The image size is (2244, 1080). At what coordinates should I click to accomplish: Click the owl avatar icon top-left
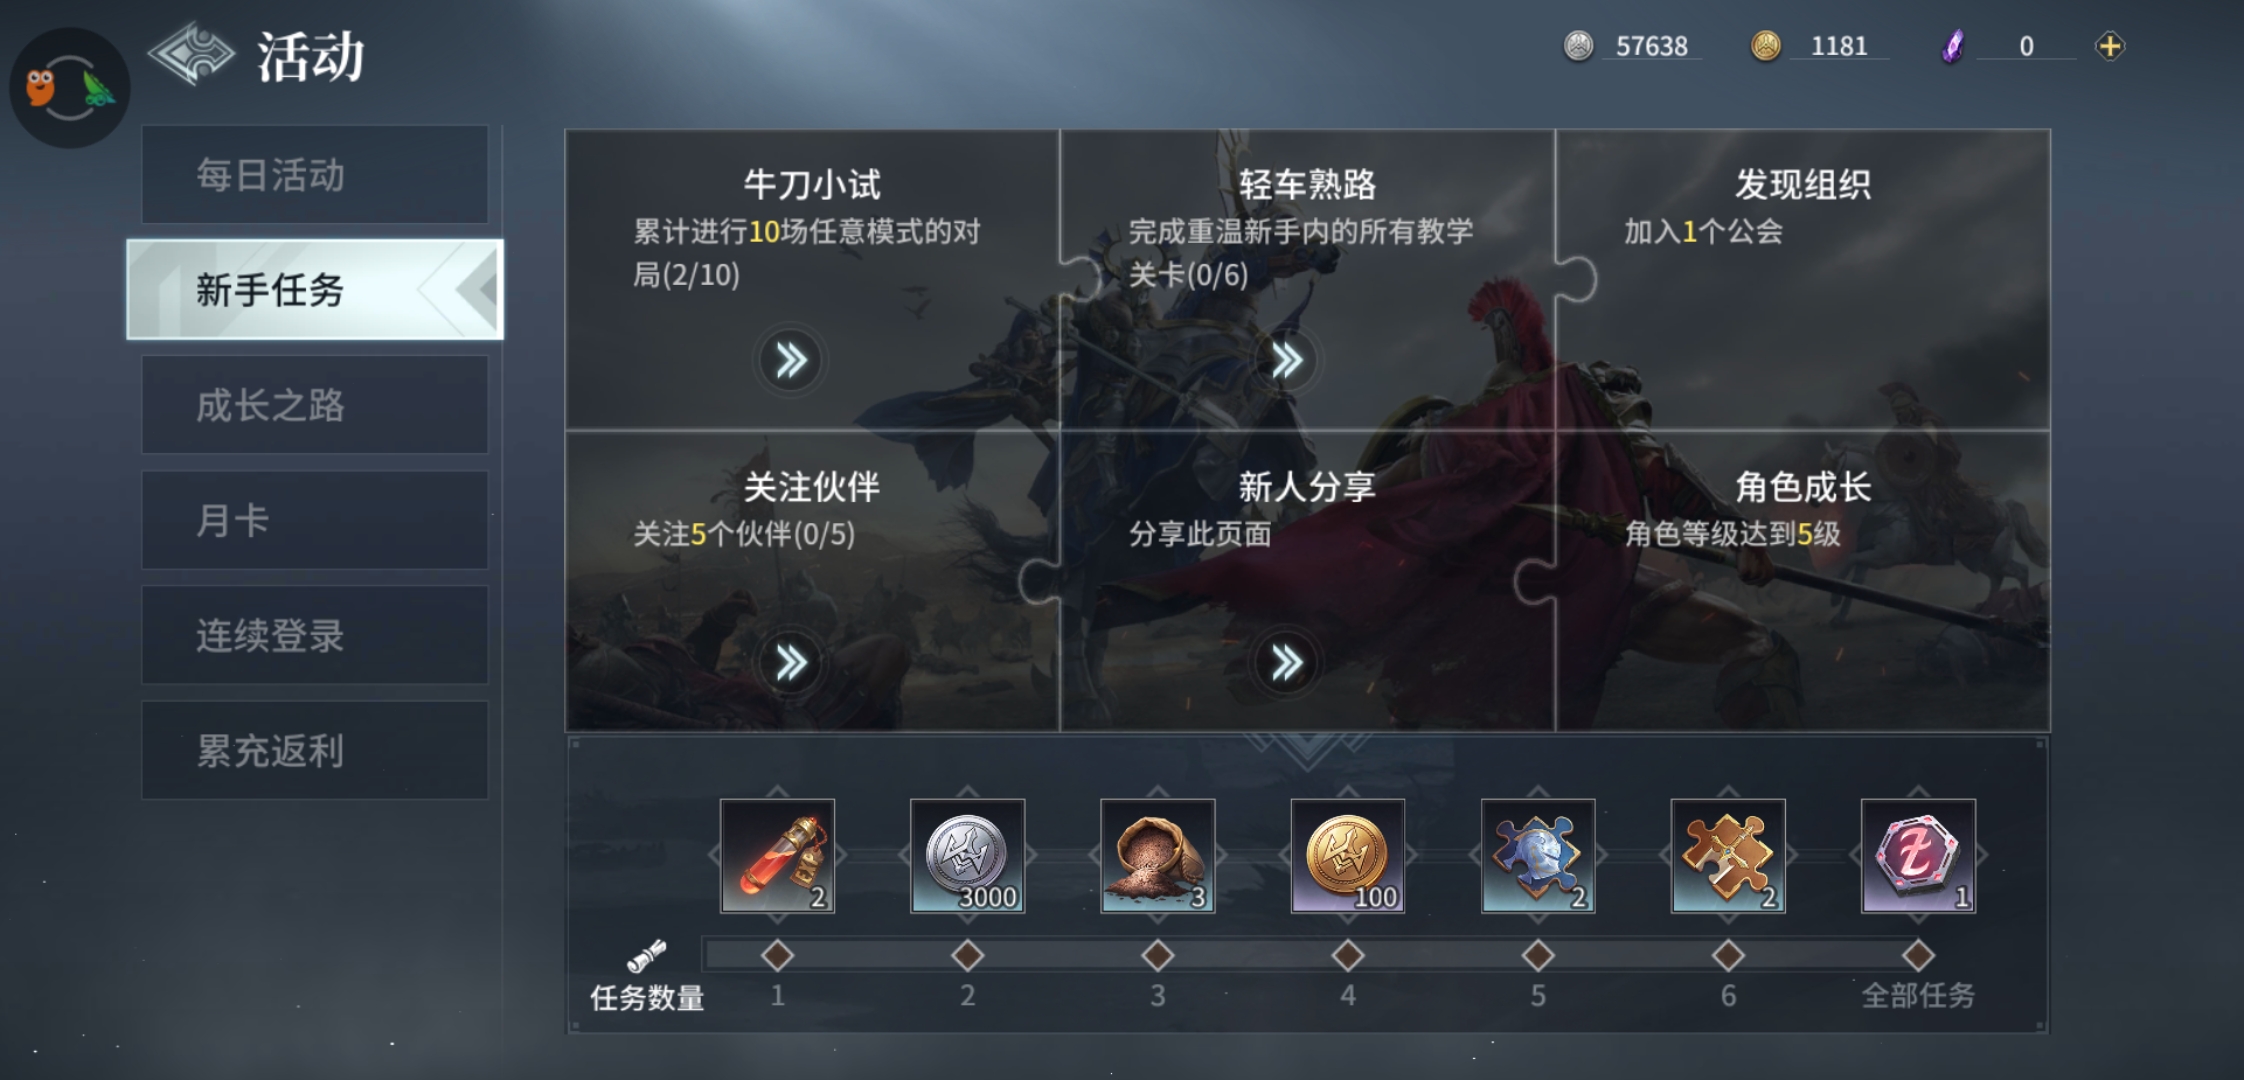(69, 88)
